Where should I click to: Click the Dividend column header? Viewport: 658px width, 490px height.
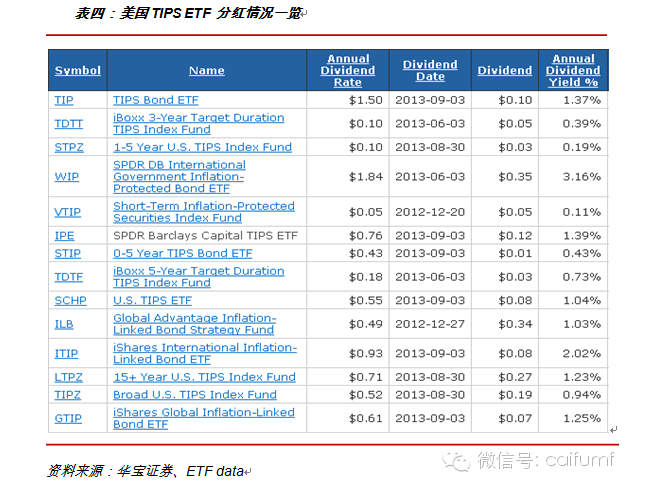click(x=504, y=71)
